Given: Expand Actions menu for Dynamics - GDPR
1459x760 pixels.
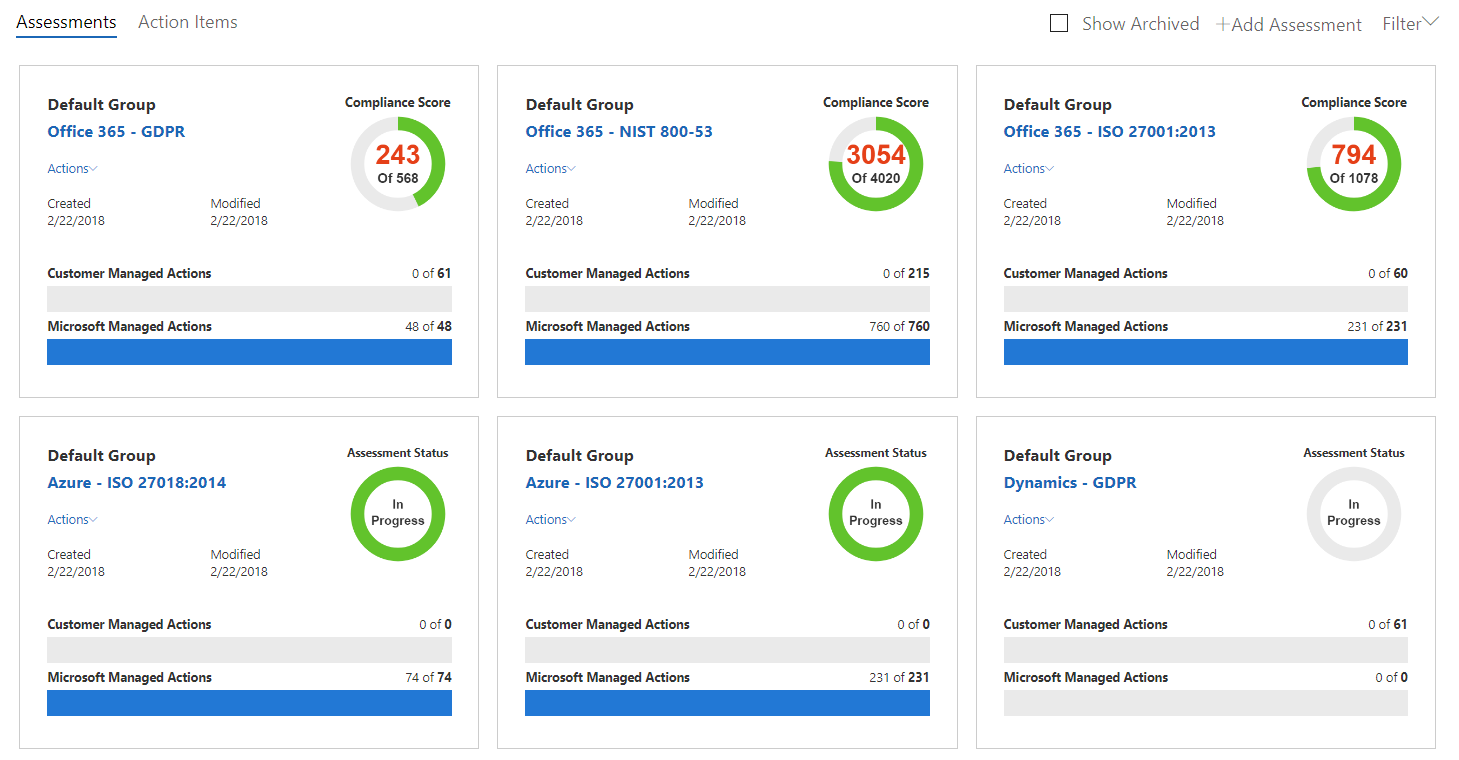Looking at the screenshot, I should pyautogui.click(x=1029, y=519).
